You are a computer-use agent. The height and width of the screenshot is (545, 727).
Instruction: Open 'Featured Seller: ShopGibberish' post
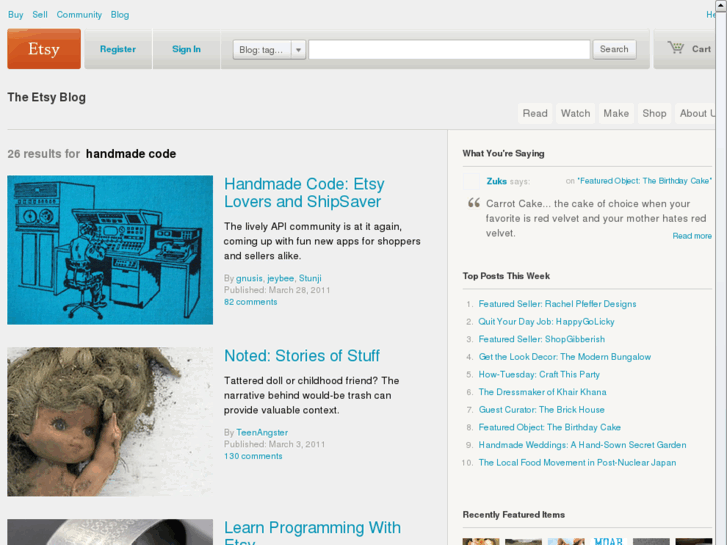pyautogui.click(x=542, y=339)
